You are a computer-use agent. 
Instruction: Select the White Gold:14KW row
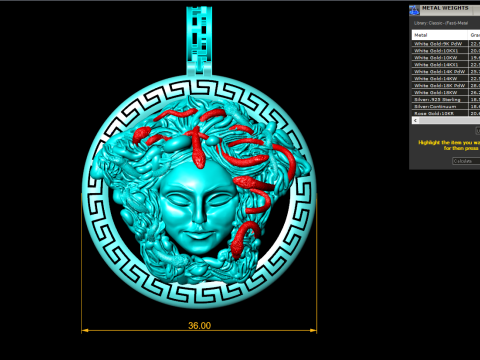point(446,79)
